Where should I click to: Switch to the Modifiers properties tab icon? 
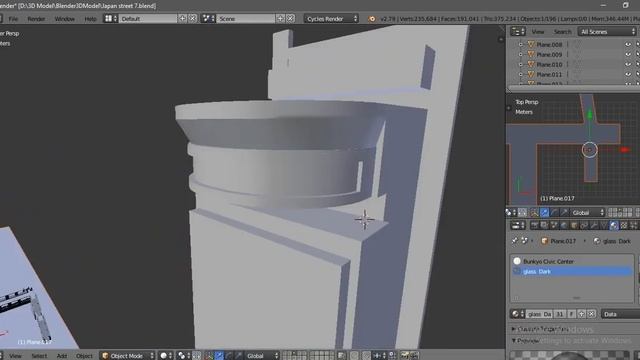[594, 225]
